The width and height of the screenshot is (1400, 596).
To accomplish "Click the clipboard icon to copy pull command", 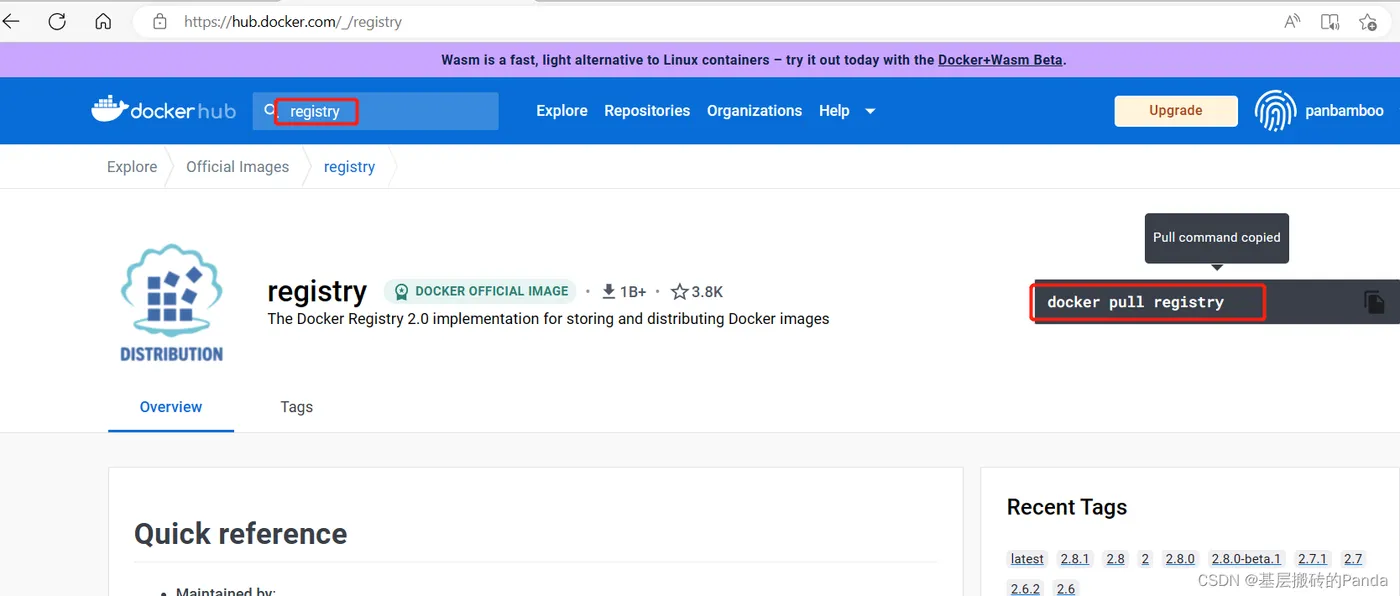I will pyautogui.click(x=1376, y=301).
